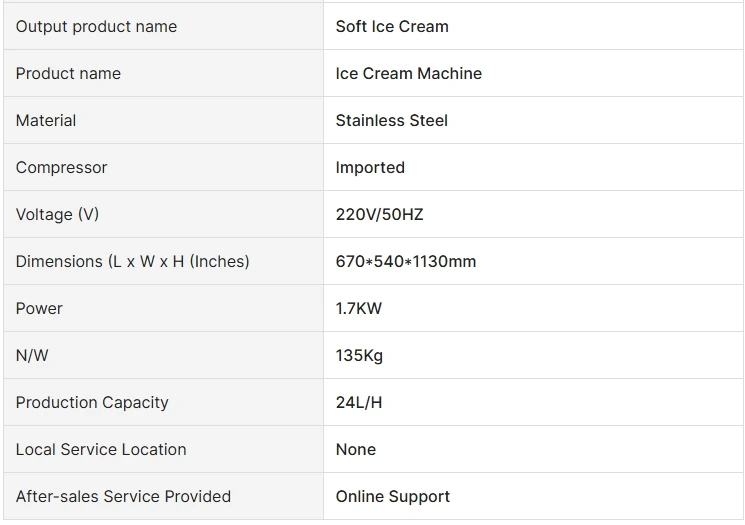Click the "Production Capacity" label
745x525 pixels.
point(92,403)
